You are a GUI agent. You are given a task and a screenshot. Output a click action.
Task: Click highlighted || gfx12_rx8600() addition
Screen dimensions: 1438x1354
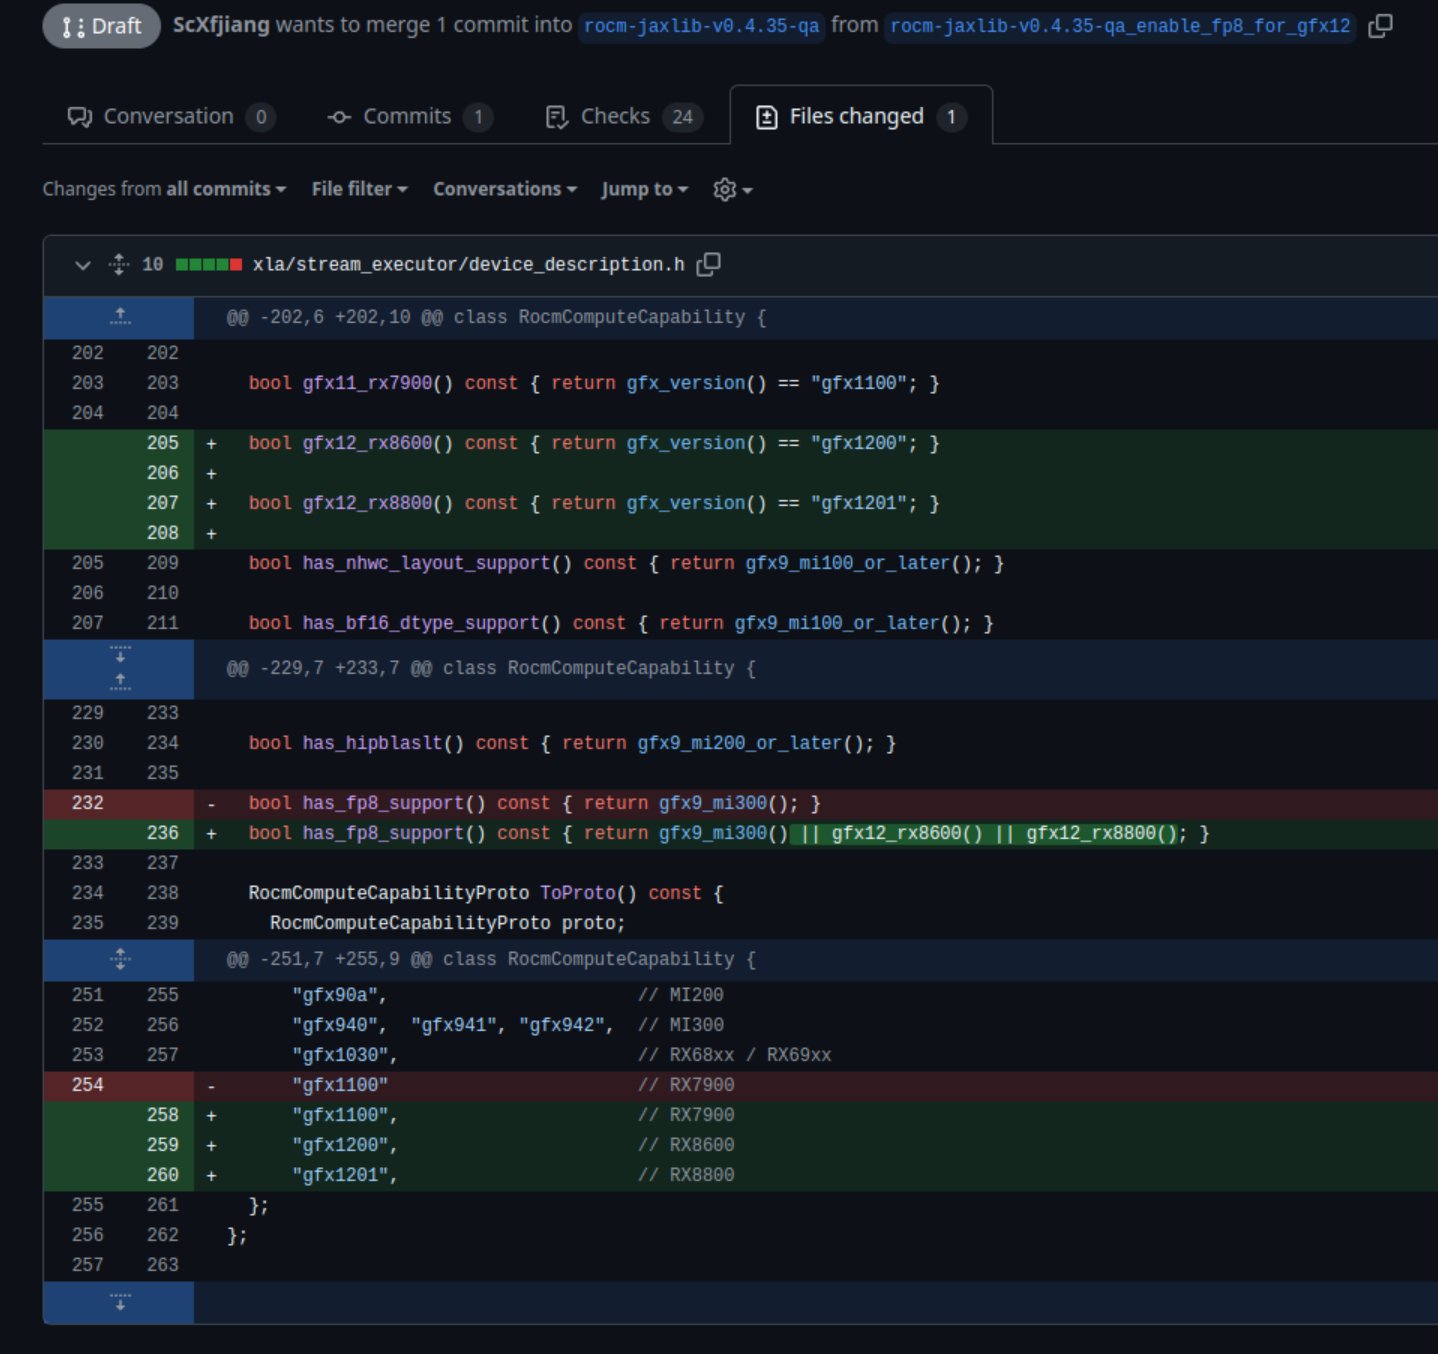[892, 833]
